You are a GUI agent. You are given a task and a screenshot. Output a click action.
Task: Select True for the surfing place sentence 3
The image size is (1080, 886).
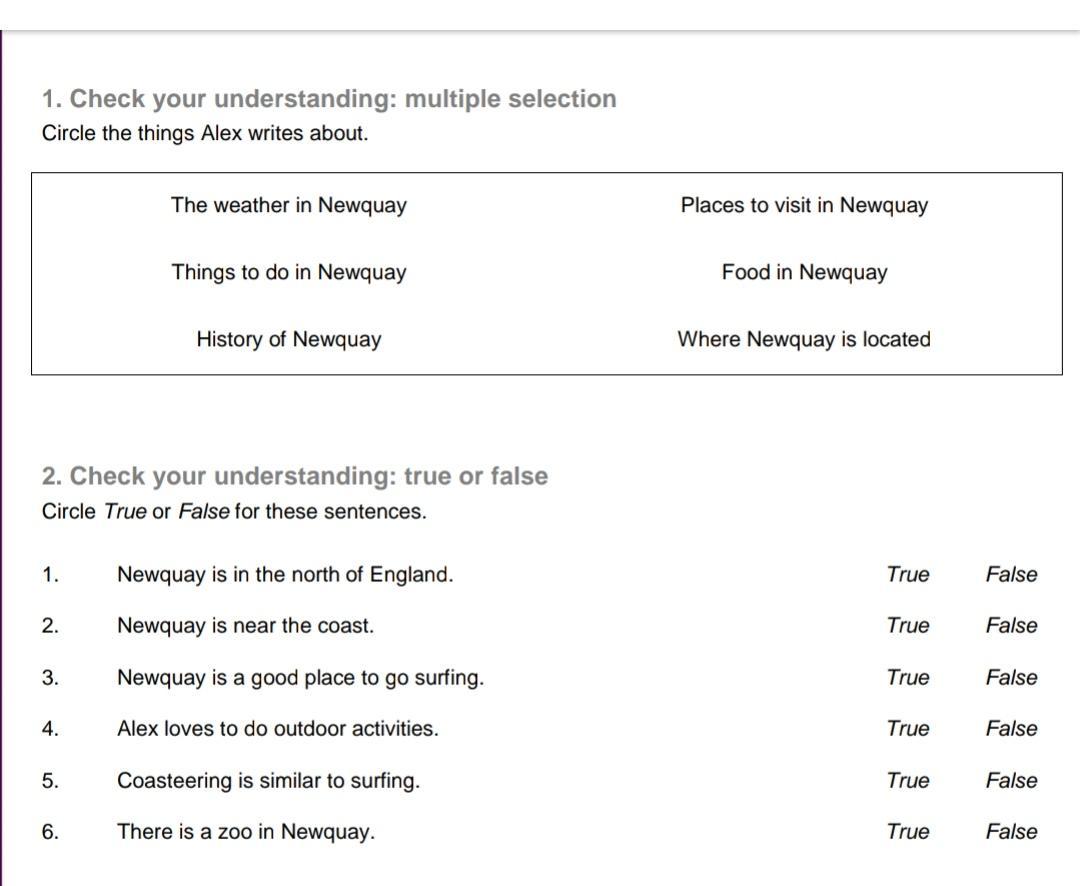click(907, 678)
